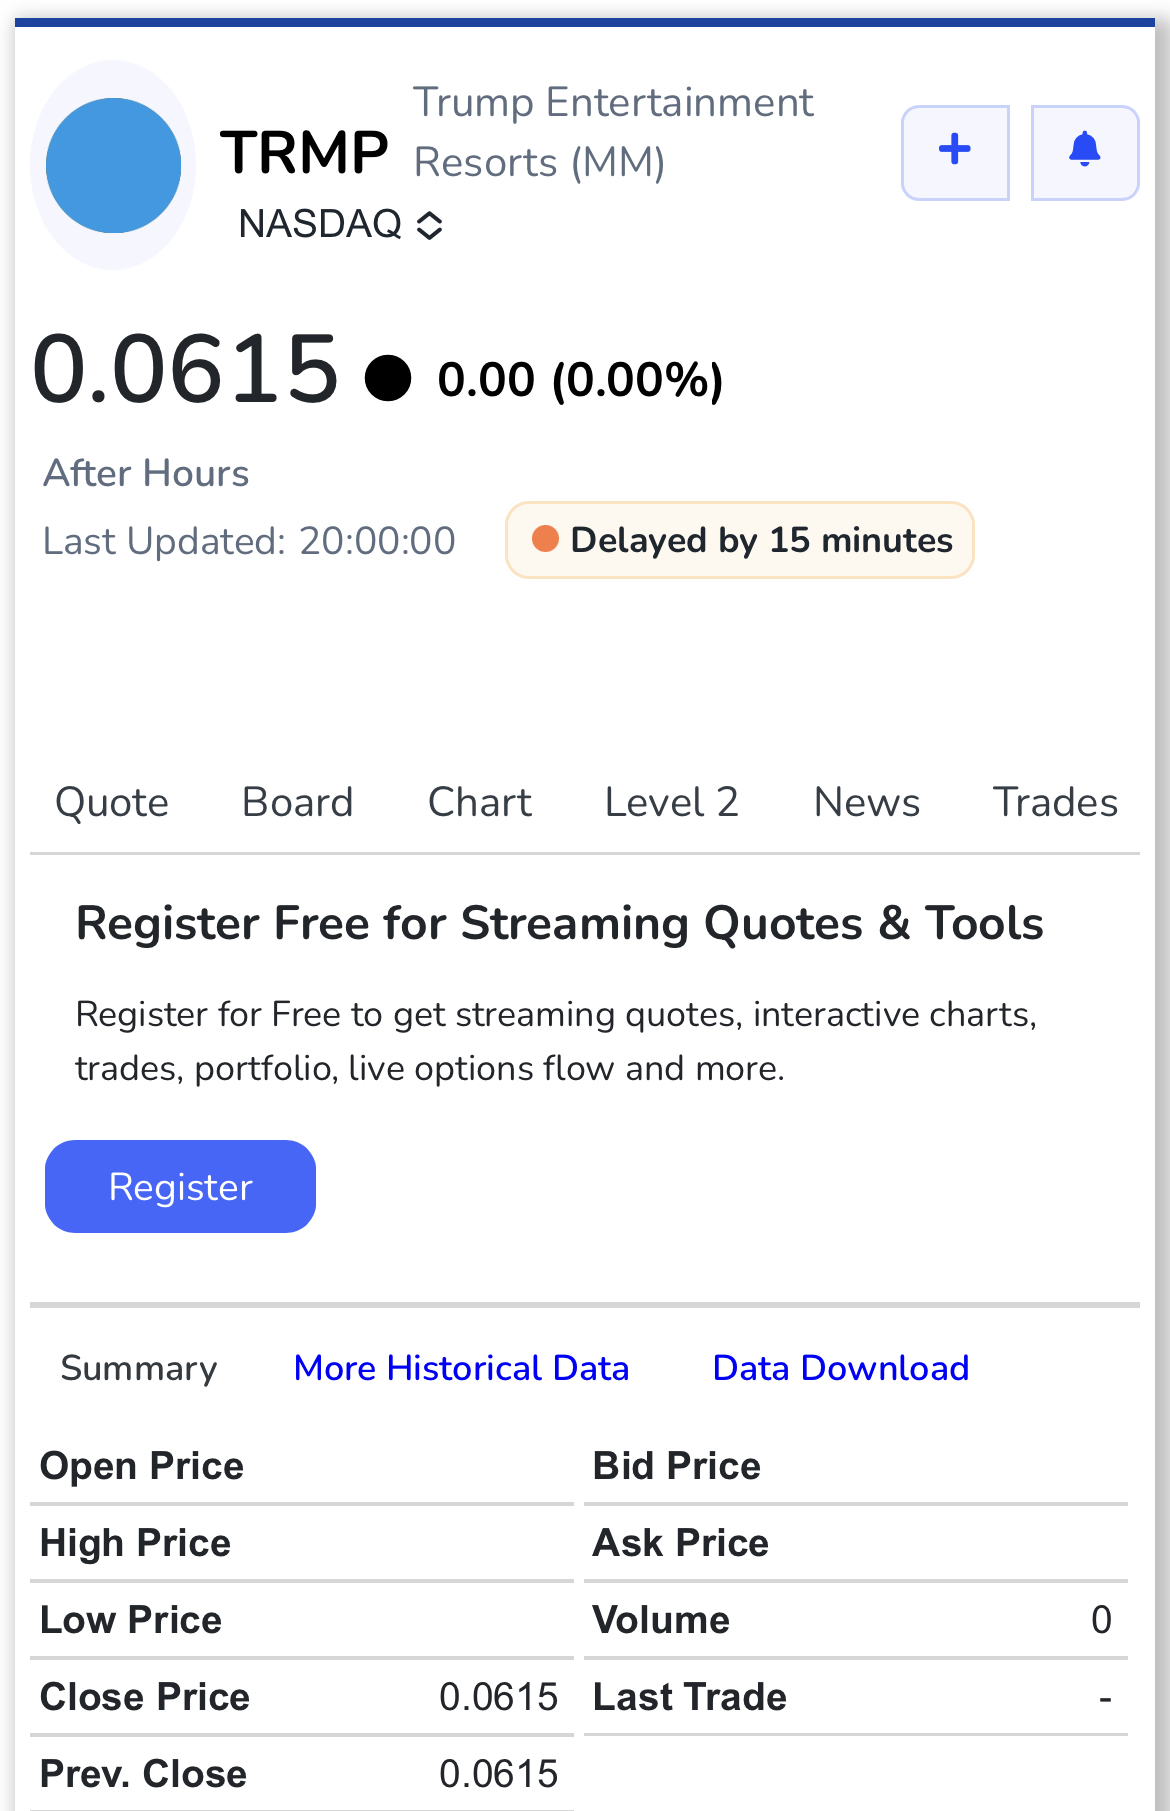Expand the NASDAQ exchange selector
This screenshot has height=1811, width=1170.
(341, 225)
